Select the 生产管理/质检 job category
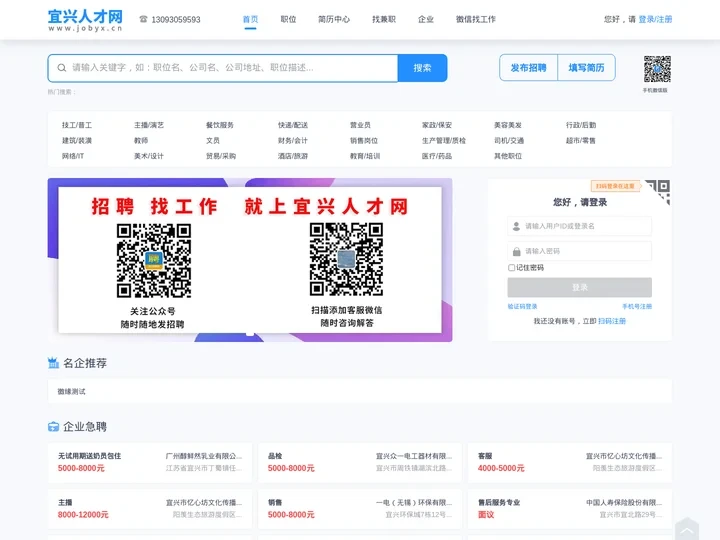 pyautogui.click(x=444, y=141)
